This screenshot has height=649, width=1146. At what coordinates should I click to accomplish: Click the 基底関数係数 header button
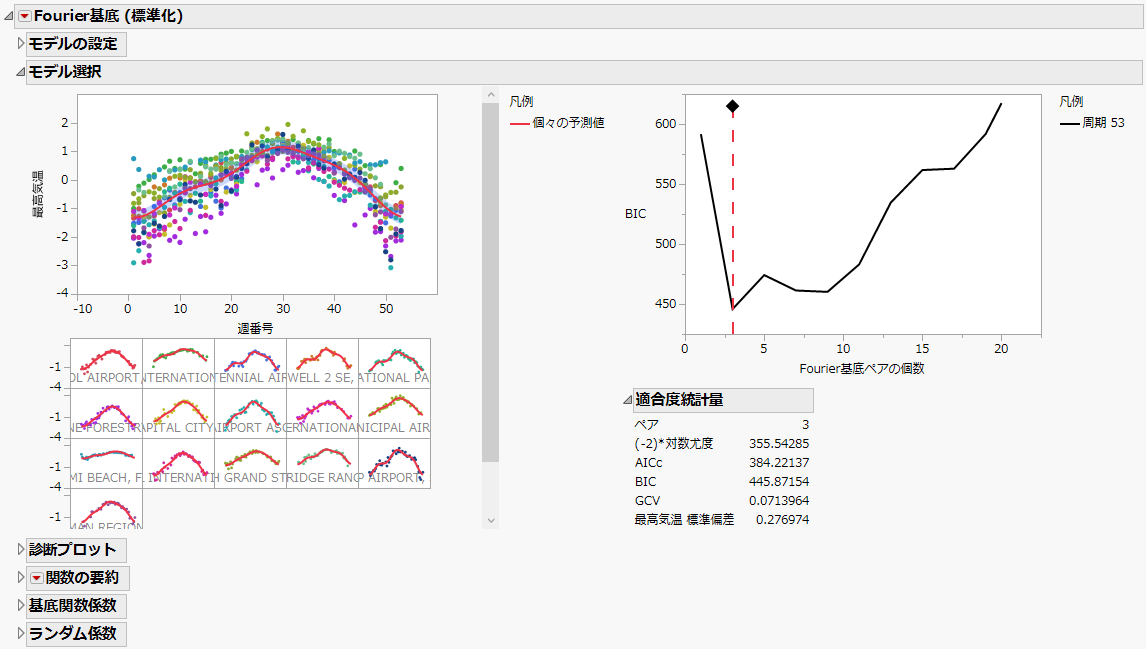[x=76, y=605]
